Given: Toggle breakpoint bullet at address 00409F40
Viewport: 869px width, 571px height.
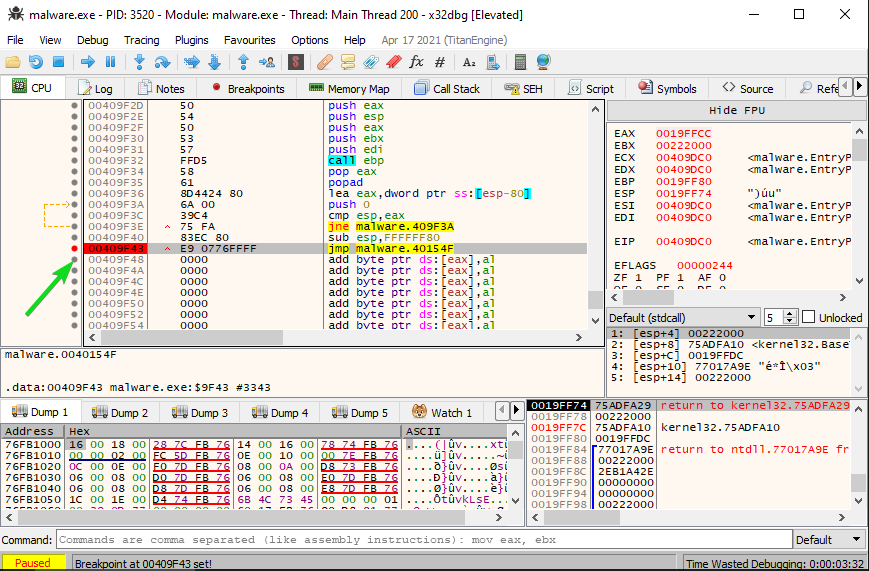Looking at the screenshot, I should pyautogui.click(x=74, y=237).
